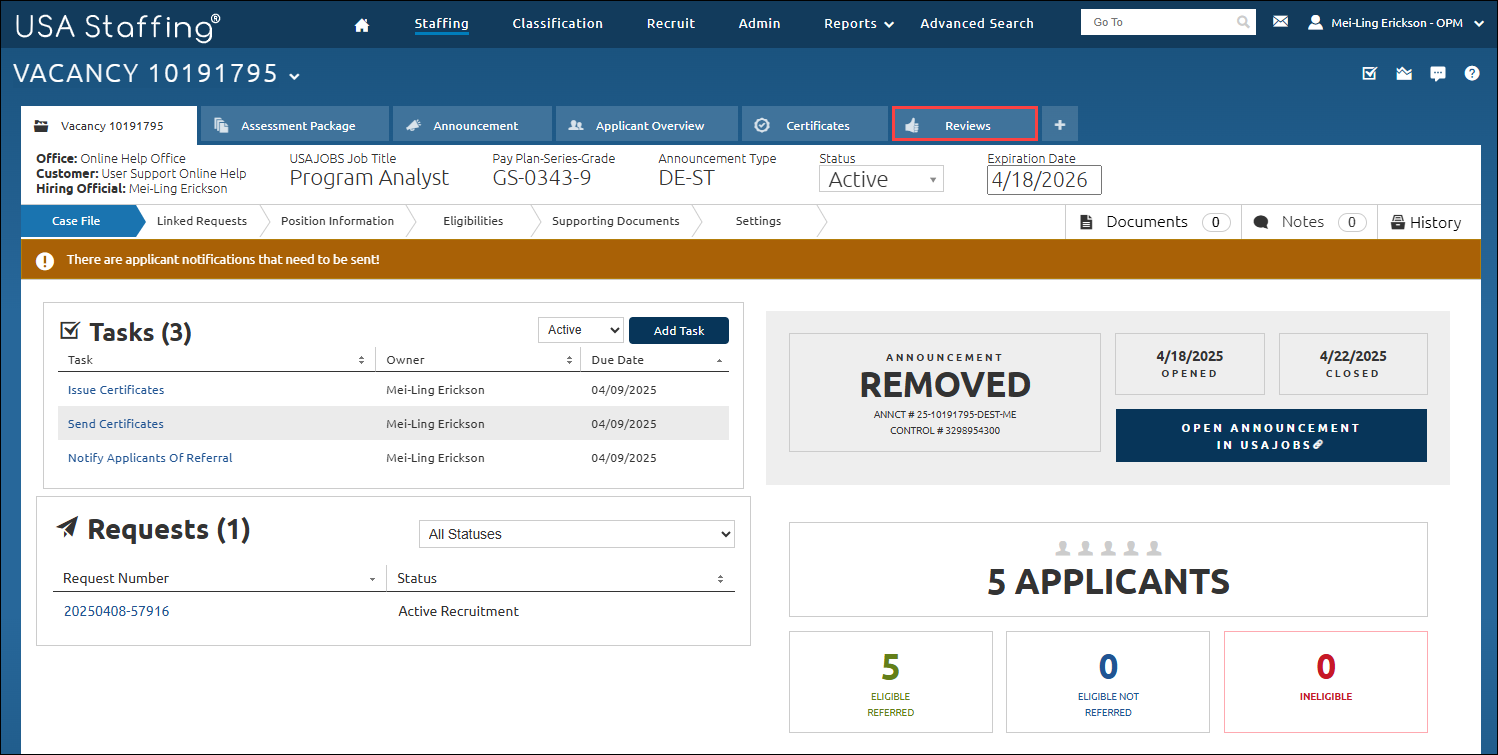Open the help question mark icon
Screen dimensions: 1498x755
(1472, 73)
